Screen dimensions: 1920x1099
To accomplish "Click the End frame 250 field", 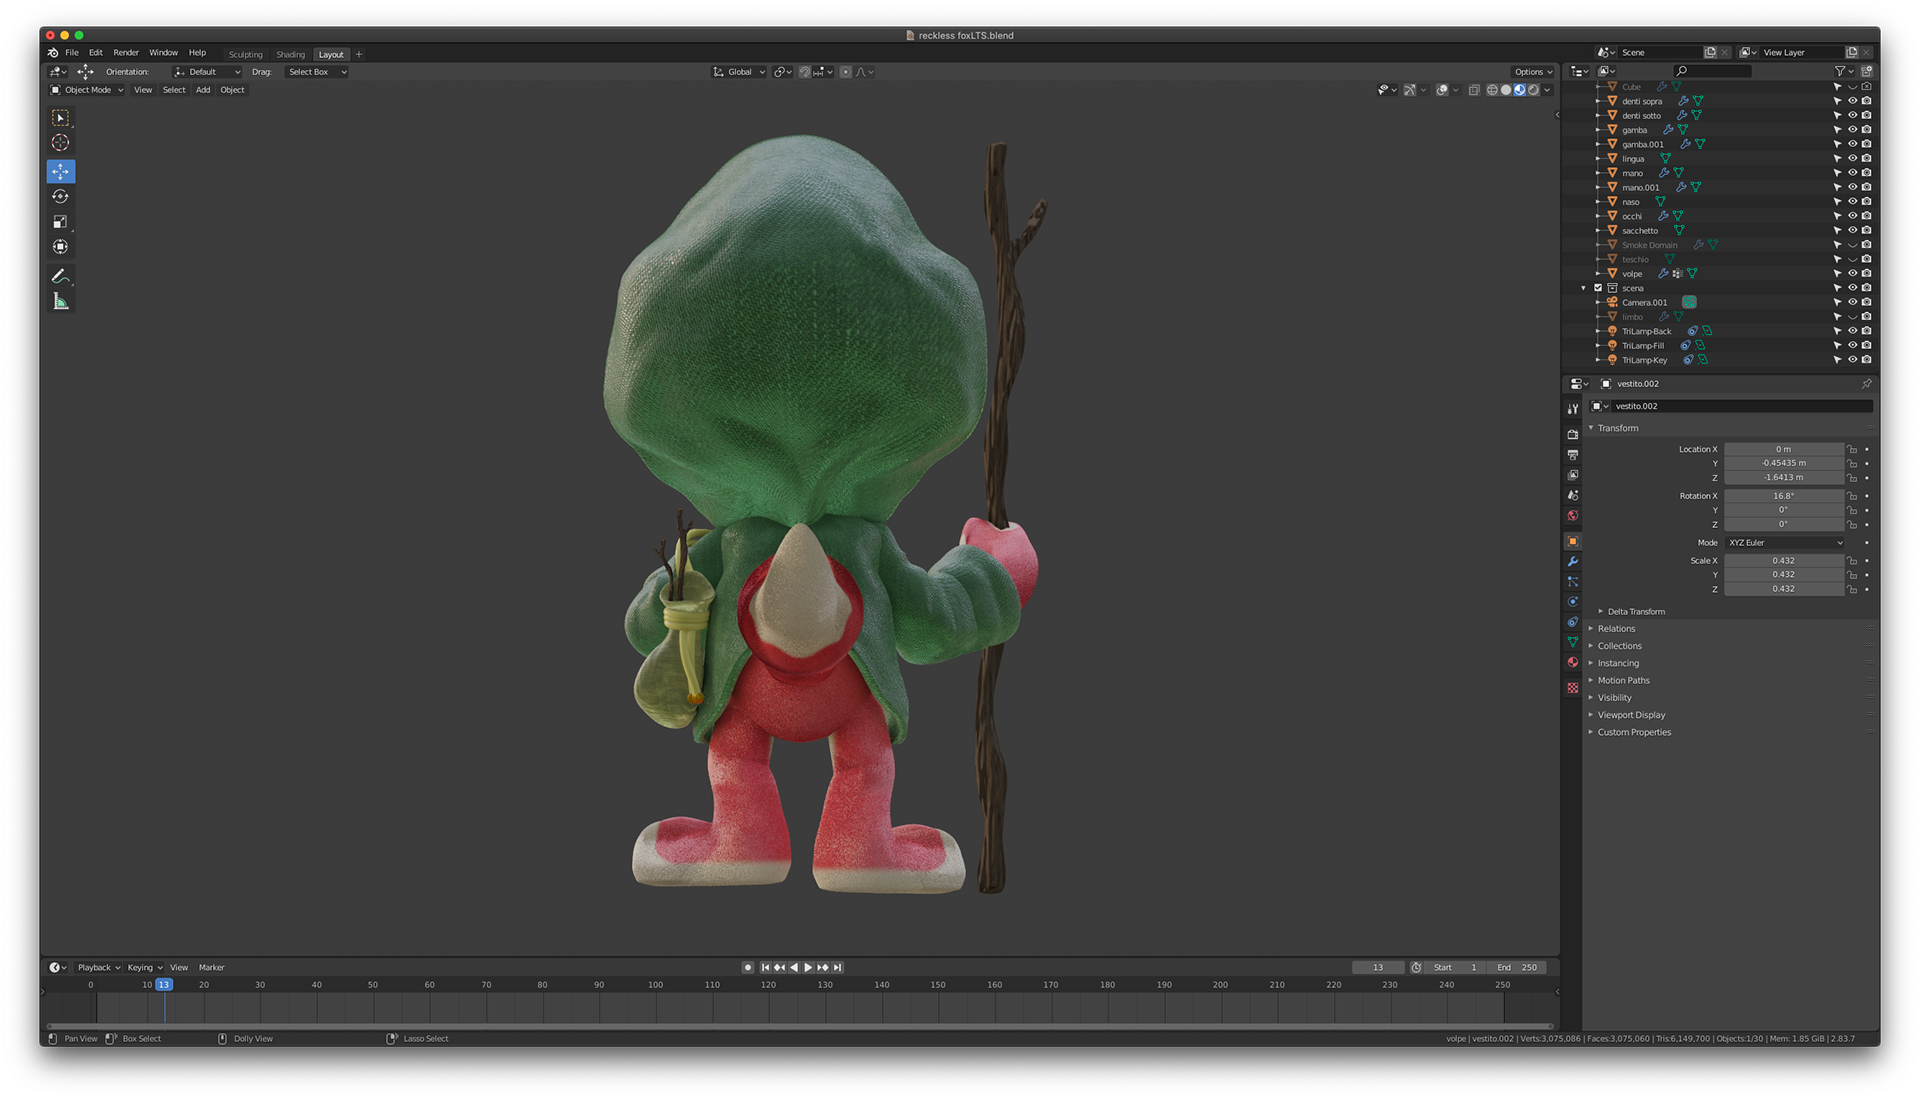I will tap(1517, 968).
